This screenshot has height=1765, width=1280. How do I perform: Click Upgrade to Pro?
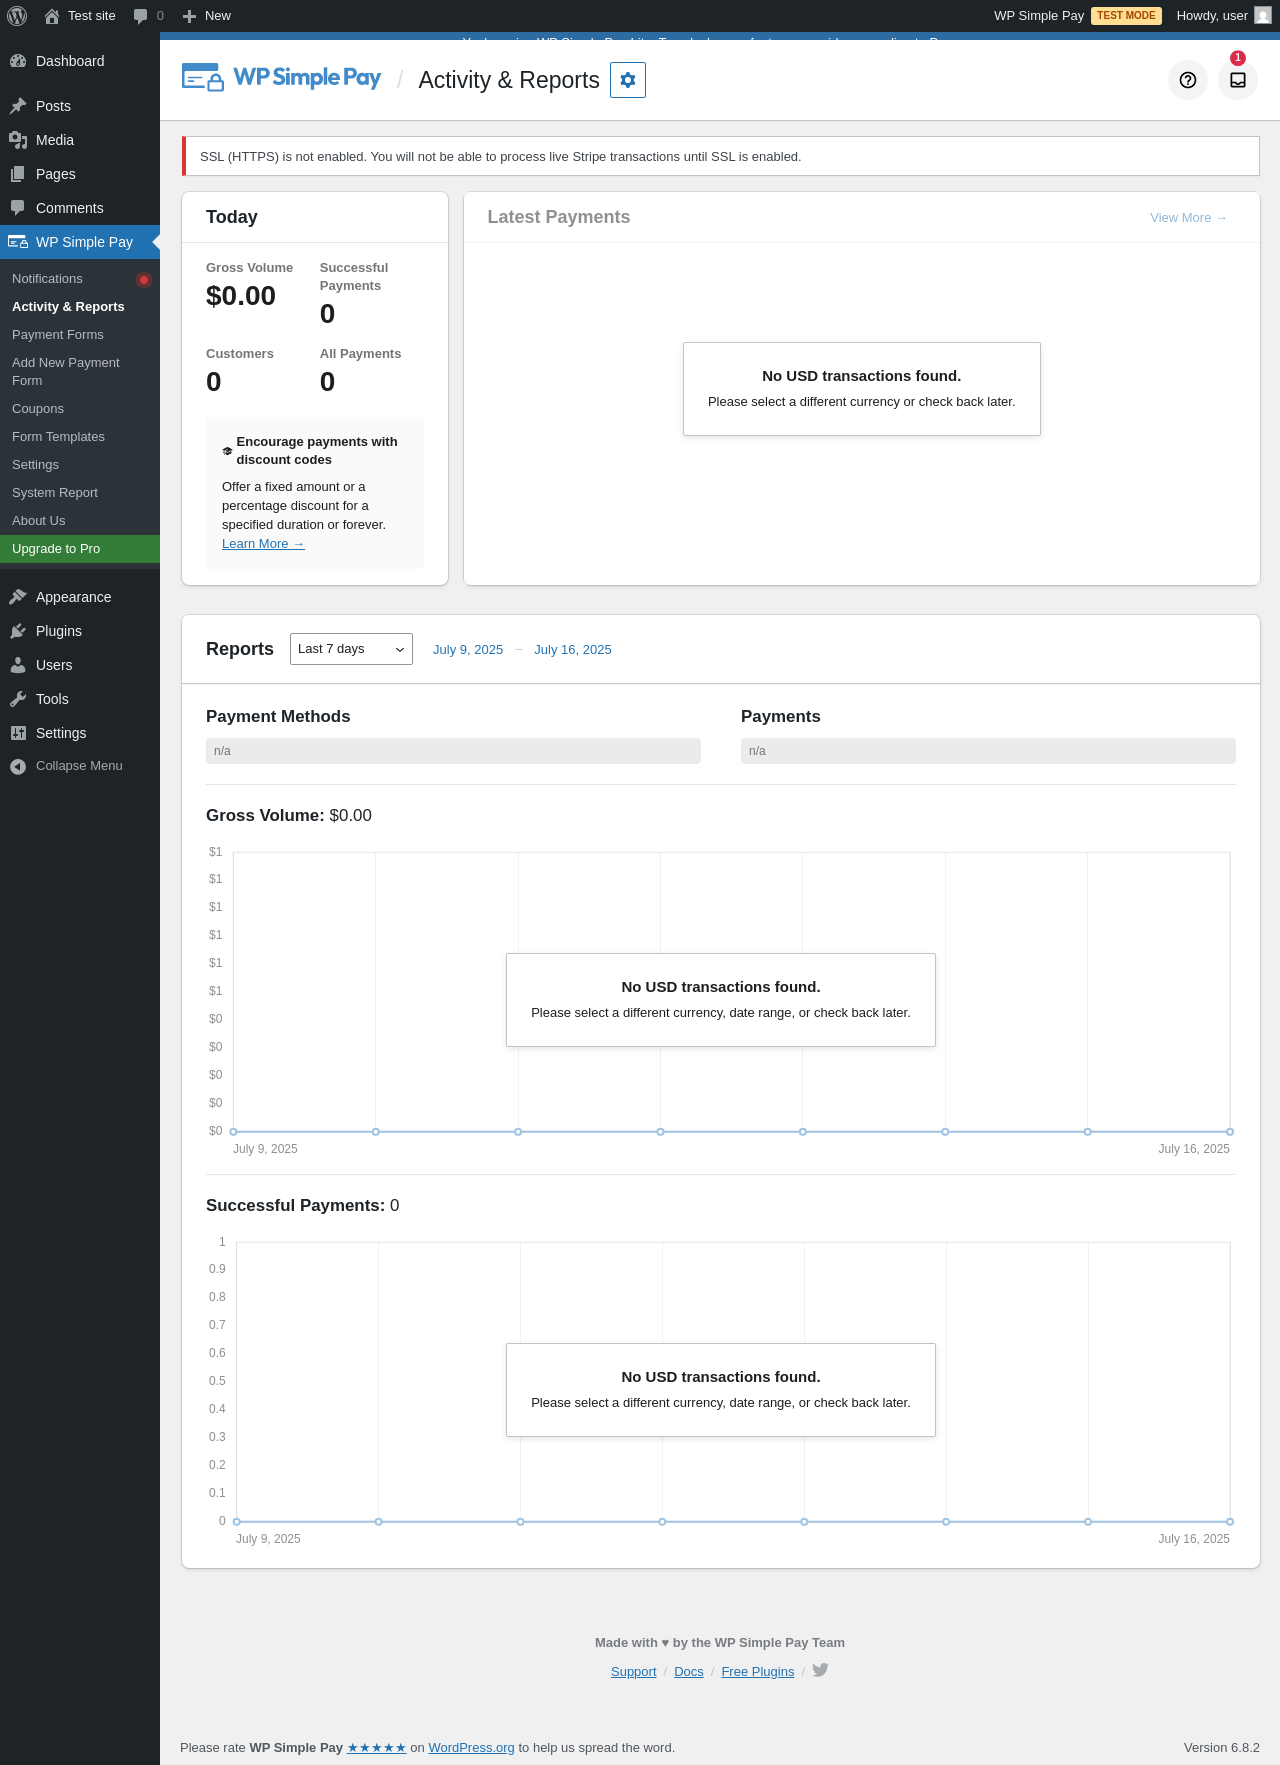80,549
